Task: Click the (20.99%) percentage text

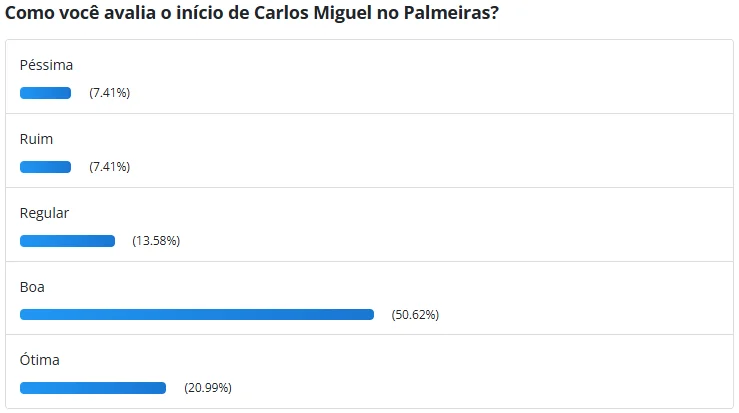Action: pos(208,388)
